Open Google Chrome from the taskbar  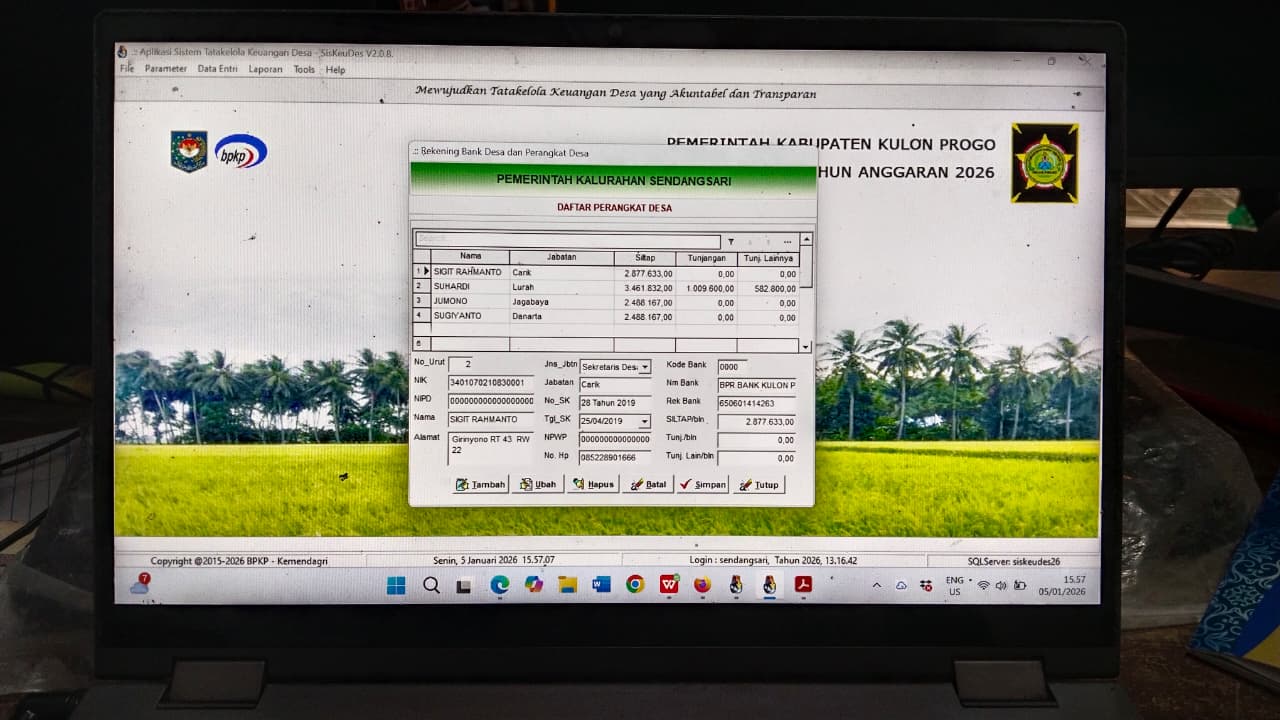pyautogui.click(x=635, y=585)
